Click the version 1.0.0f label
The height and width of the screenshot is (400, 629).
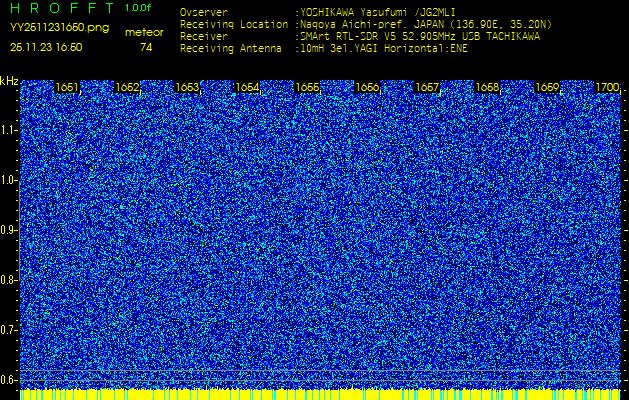click(138, 8)
